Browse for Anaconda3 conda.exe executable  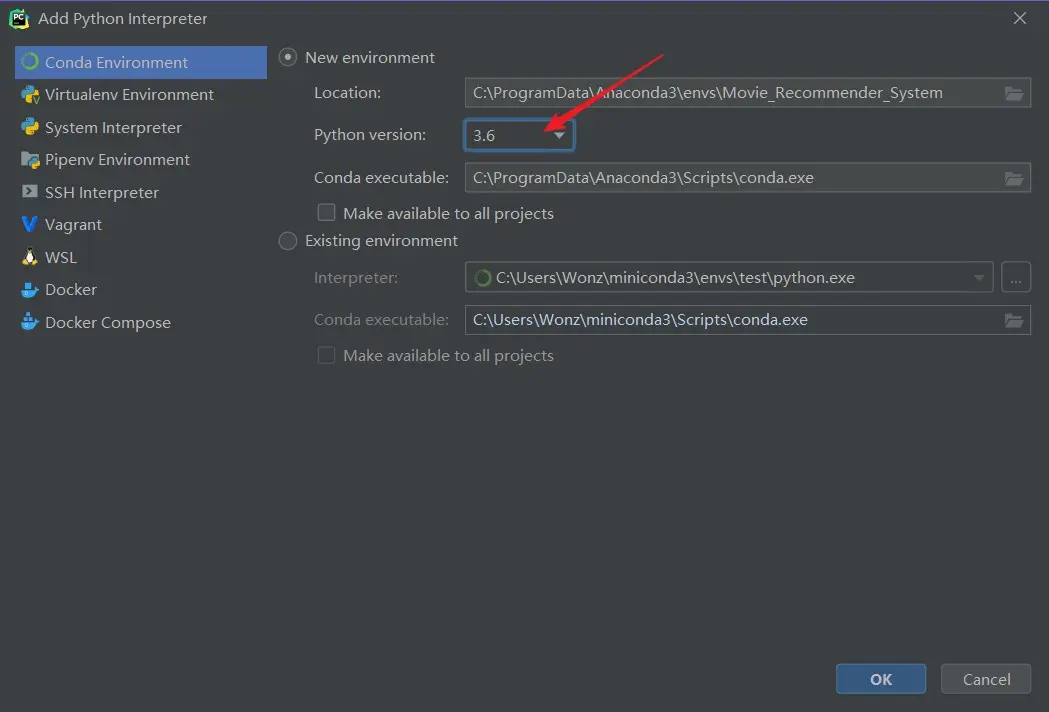click(1014, 178)
